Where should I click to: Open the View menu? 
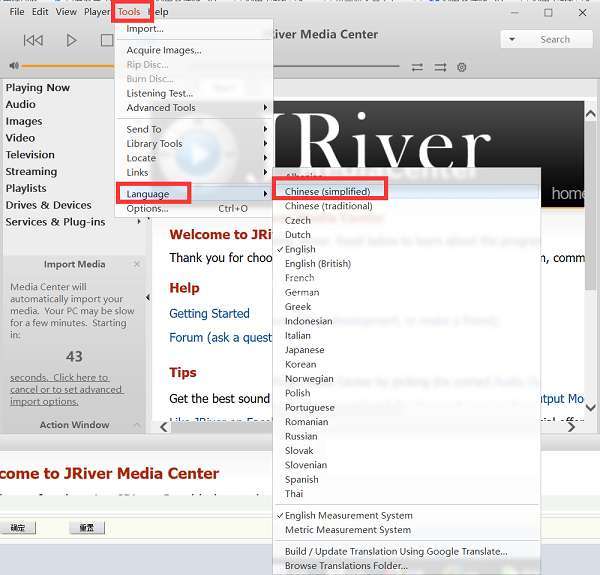(66, 12)
